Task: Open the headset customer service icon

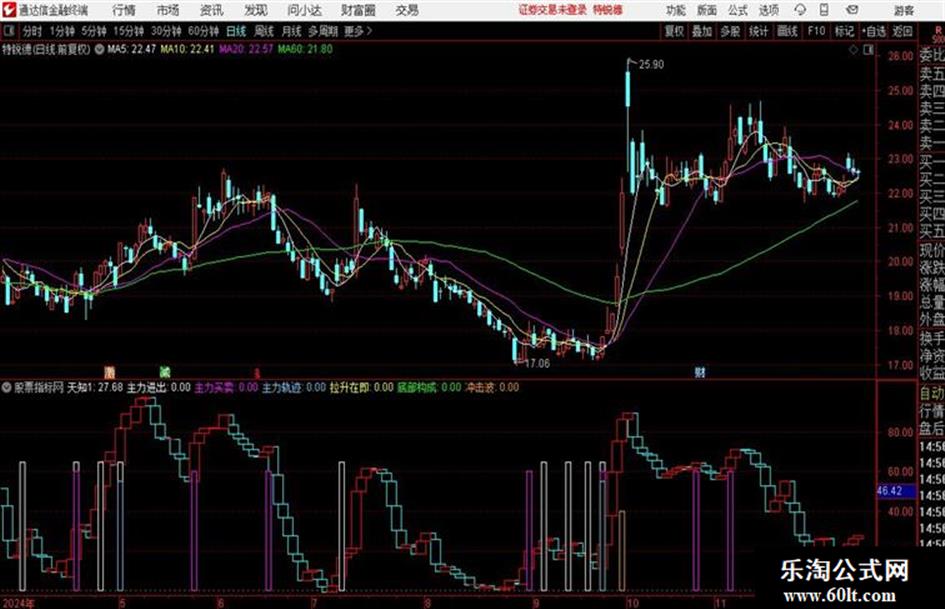Action: pyautogui.click(x=800, y=10)
